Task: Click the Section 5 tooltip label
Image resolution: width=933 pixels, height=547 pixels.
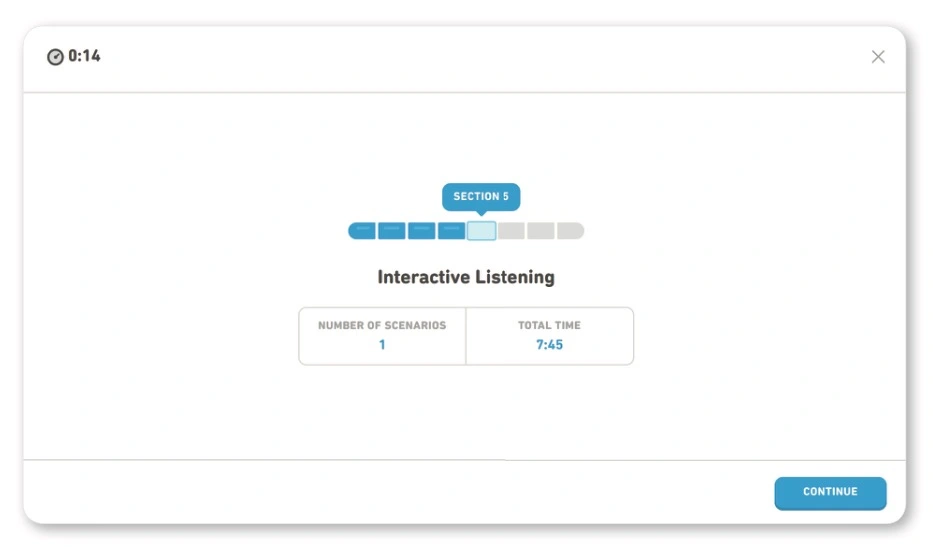Action: click(481, 196)
